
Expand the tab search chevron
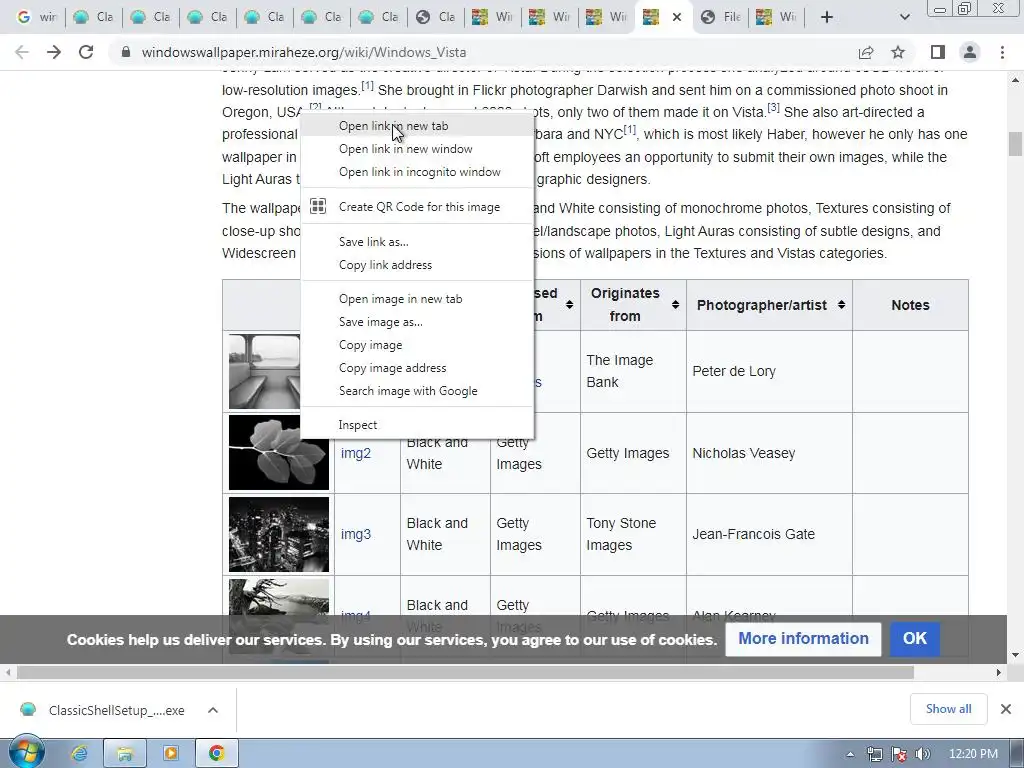point(904,17)
